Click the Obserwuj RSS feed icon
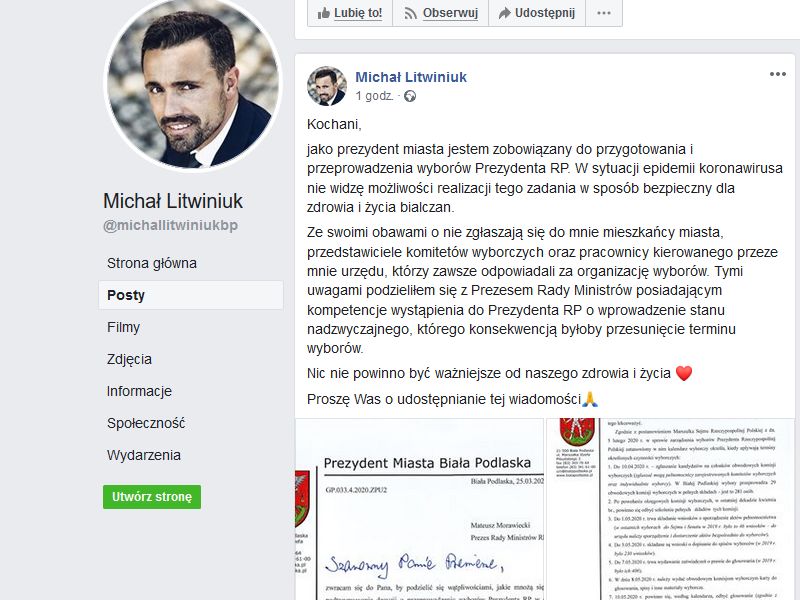800x600 pixels. pos(410,13)
